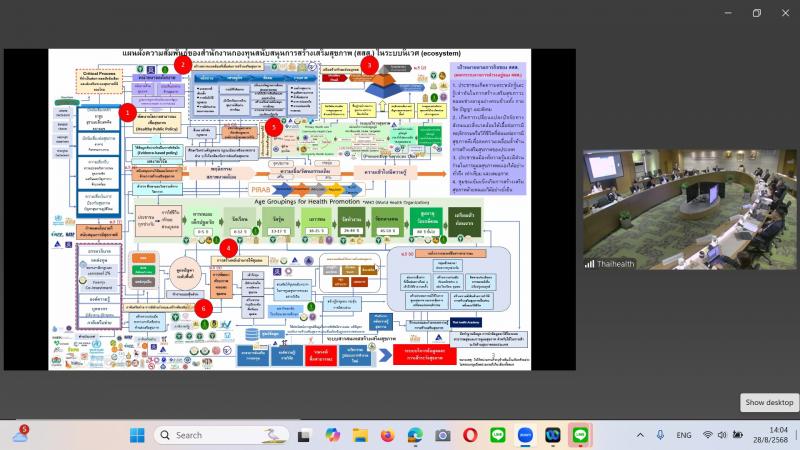800x450 pixels.
Task: Open the Camera app from taskbar
Action: pyautogui.click(x=443, y=435)
